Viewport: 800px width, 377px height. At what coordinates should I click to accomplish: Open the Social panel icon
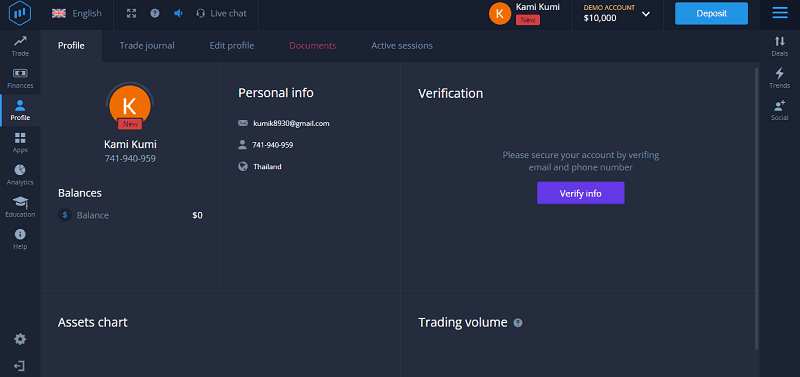point(780,110)
